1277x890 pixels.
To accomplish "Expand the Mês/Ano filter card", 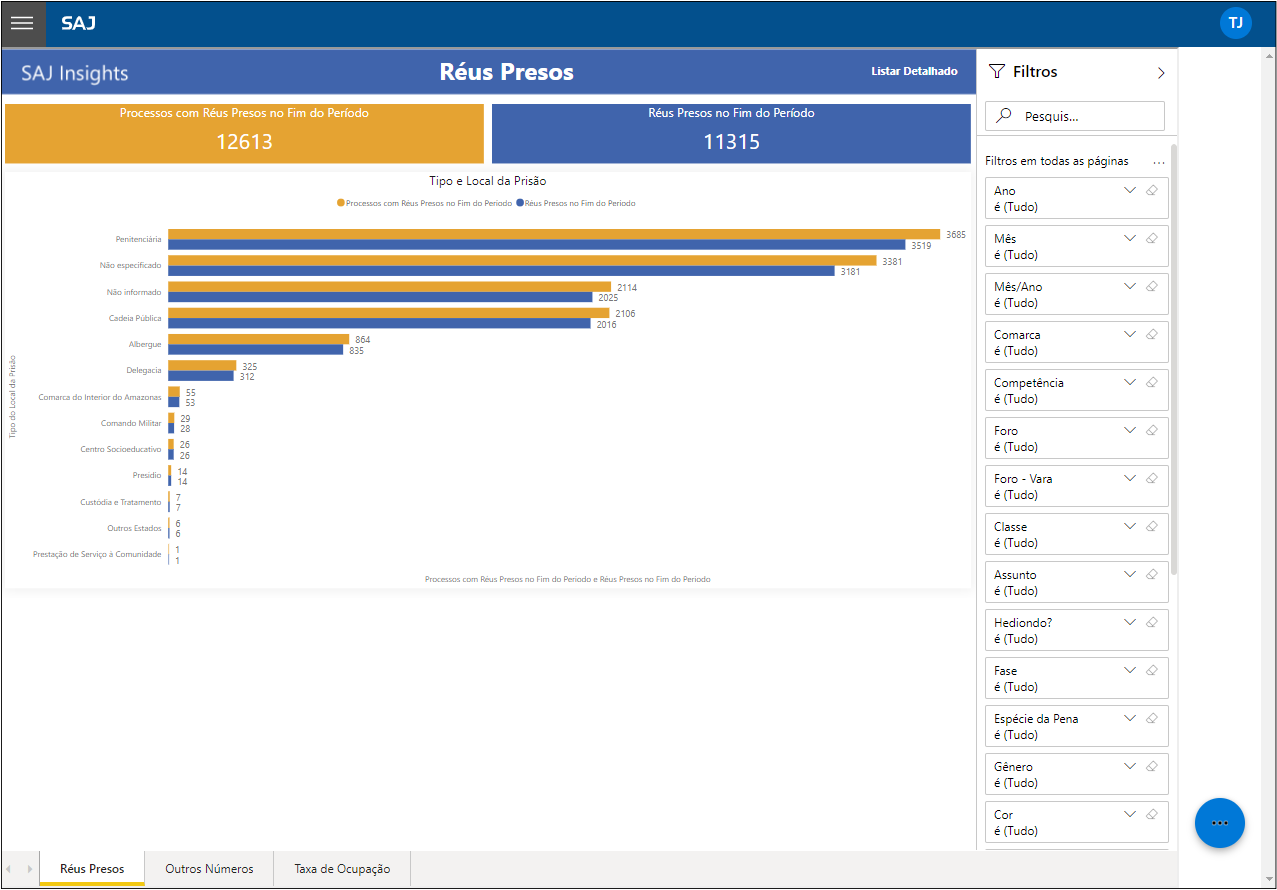I will pos(1130,286).
